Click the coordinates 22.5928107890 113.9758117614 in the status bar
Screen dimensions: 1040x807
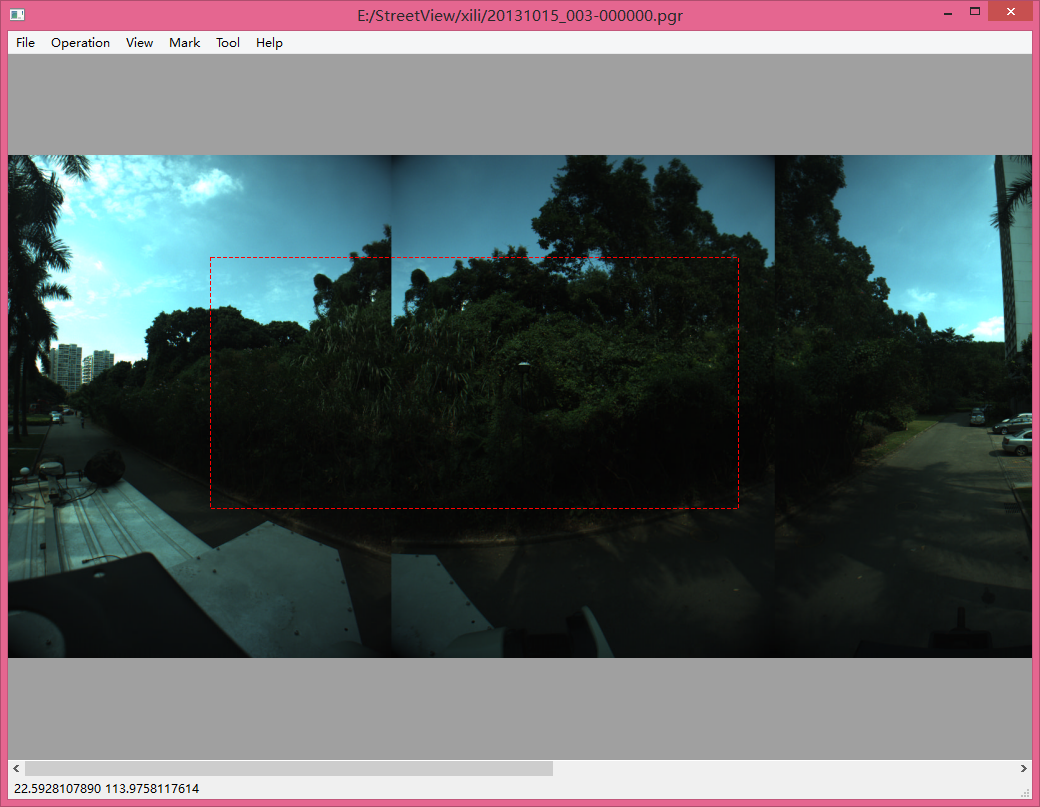pos(106,788)
